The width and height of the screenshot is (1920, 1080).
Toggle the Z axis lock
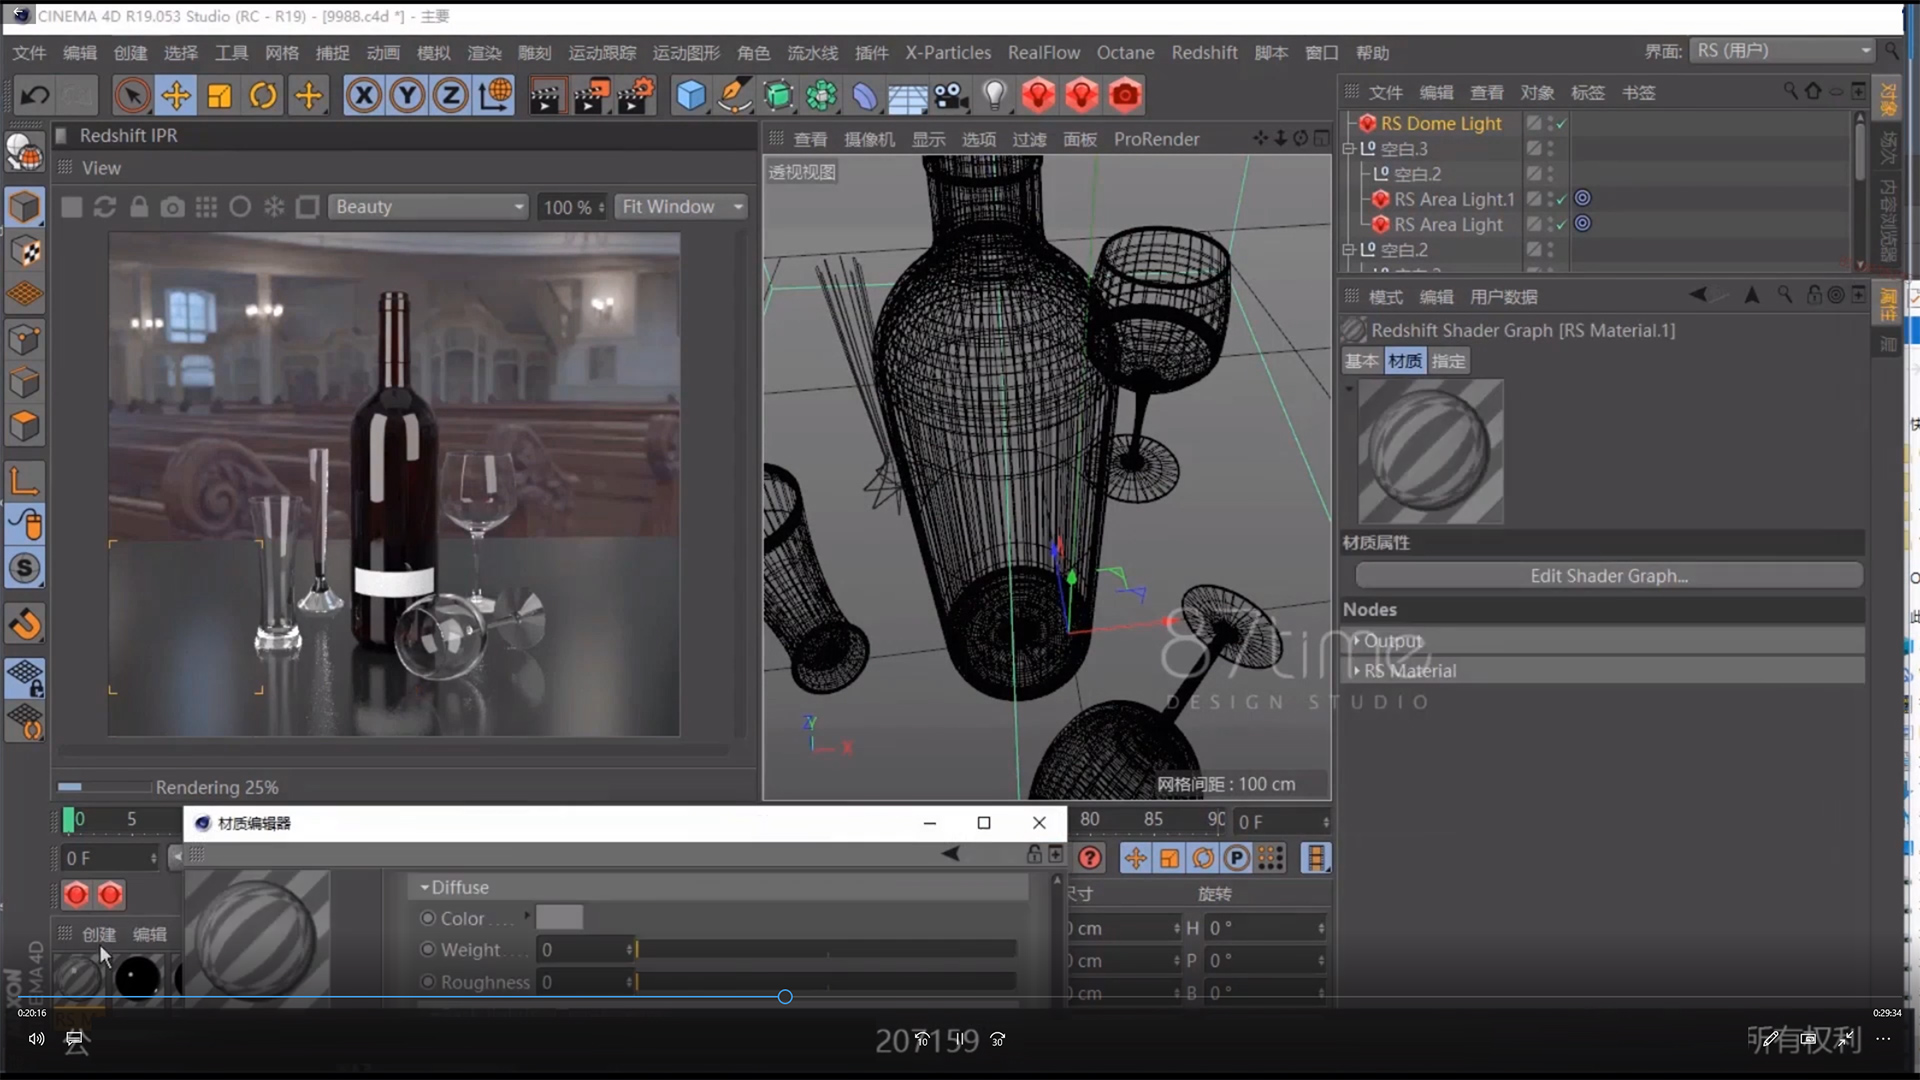[x=450, y=96]
